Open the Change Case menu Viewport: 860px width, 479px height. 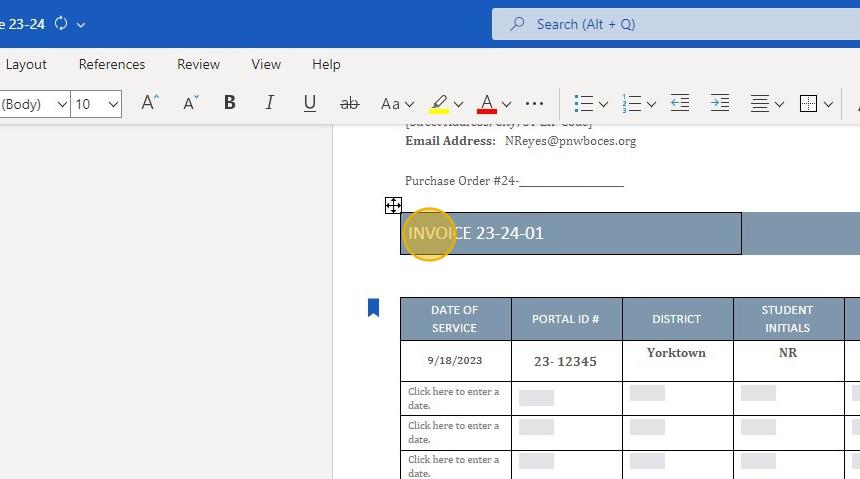pyautogui.click(x=397, y=103)
